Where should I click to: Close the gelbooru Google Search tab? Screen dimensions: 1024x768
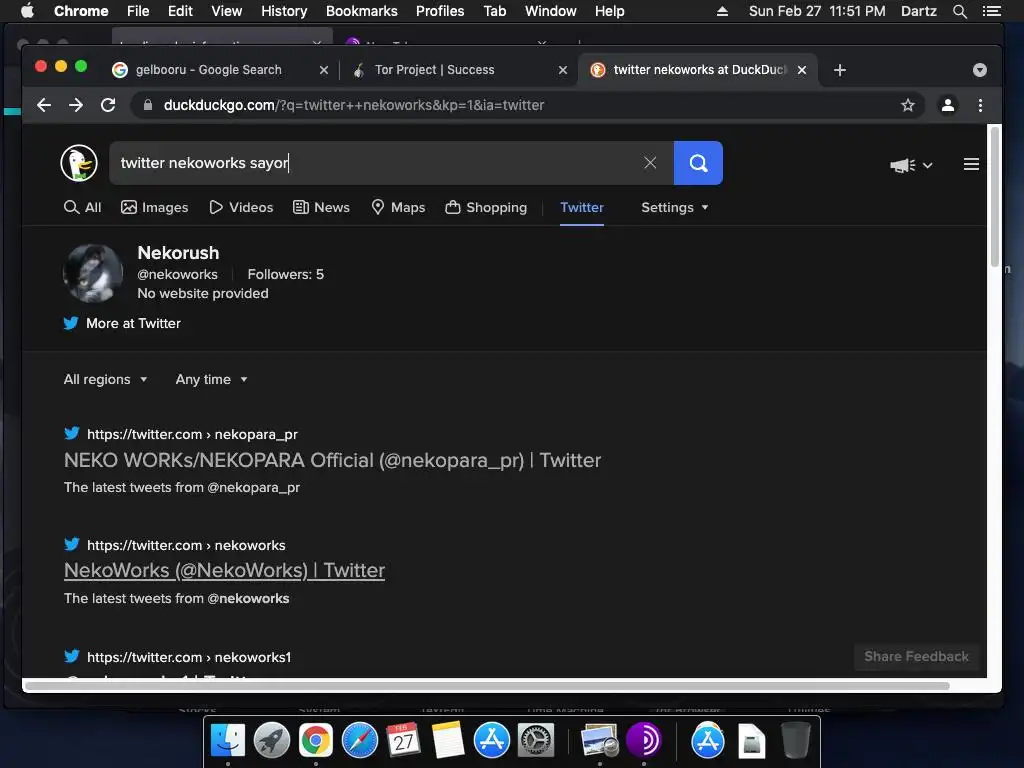(323, 70)
